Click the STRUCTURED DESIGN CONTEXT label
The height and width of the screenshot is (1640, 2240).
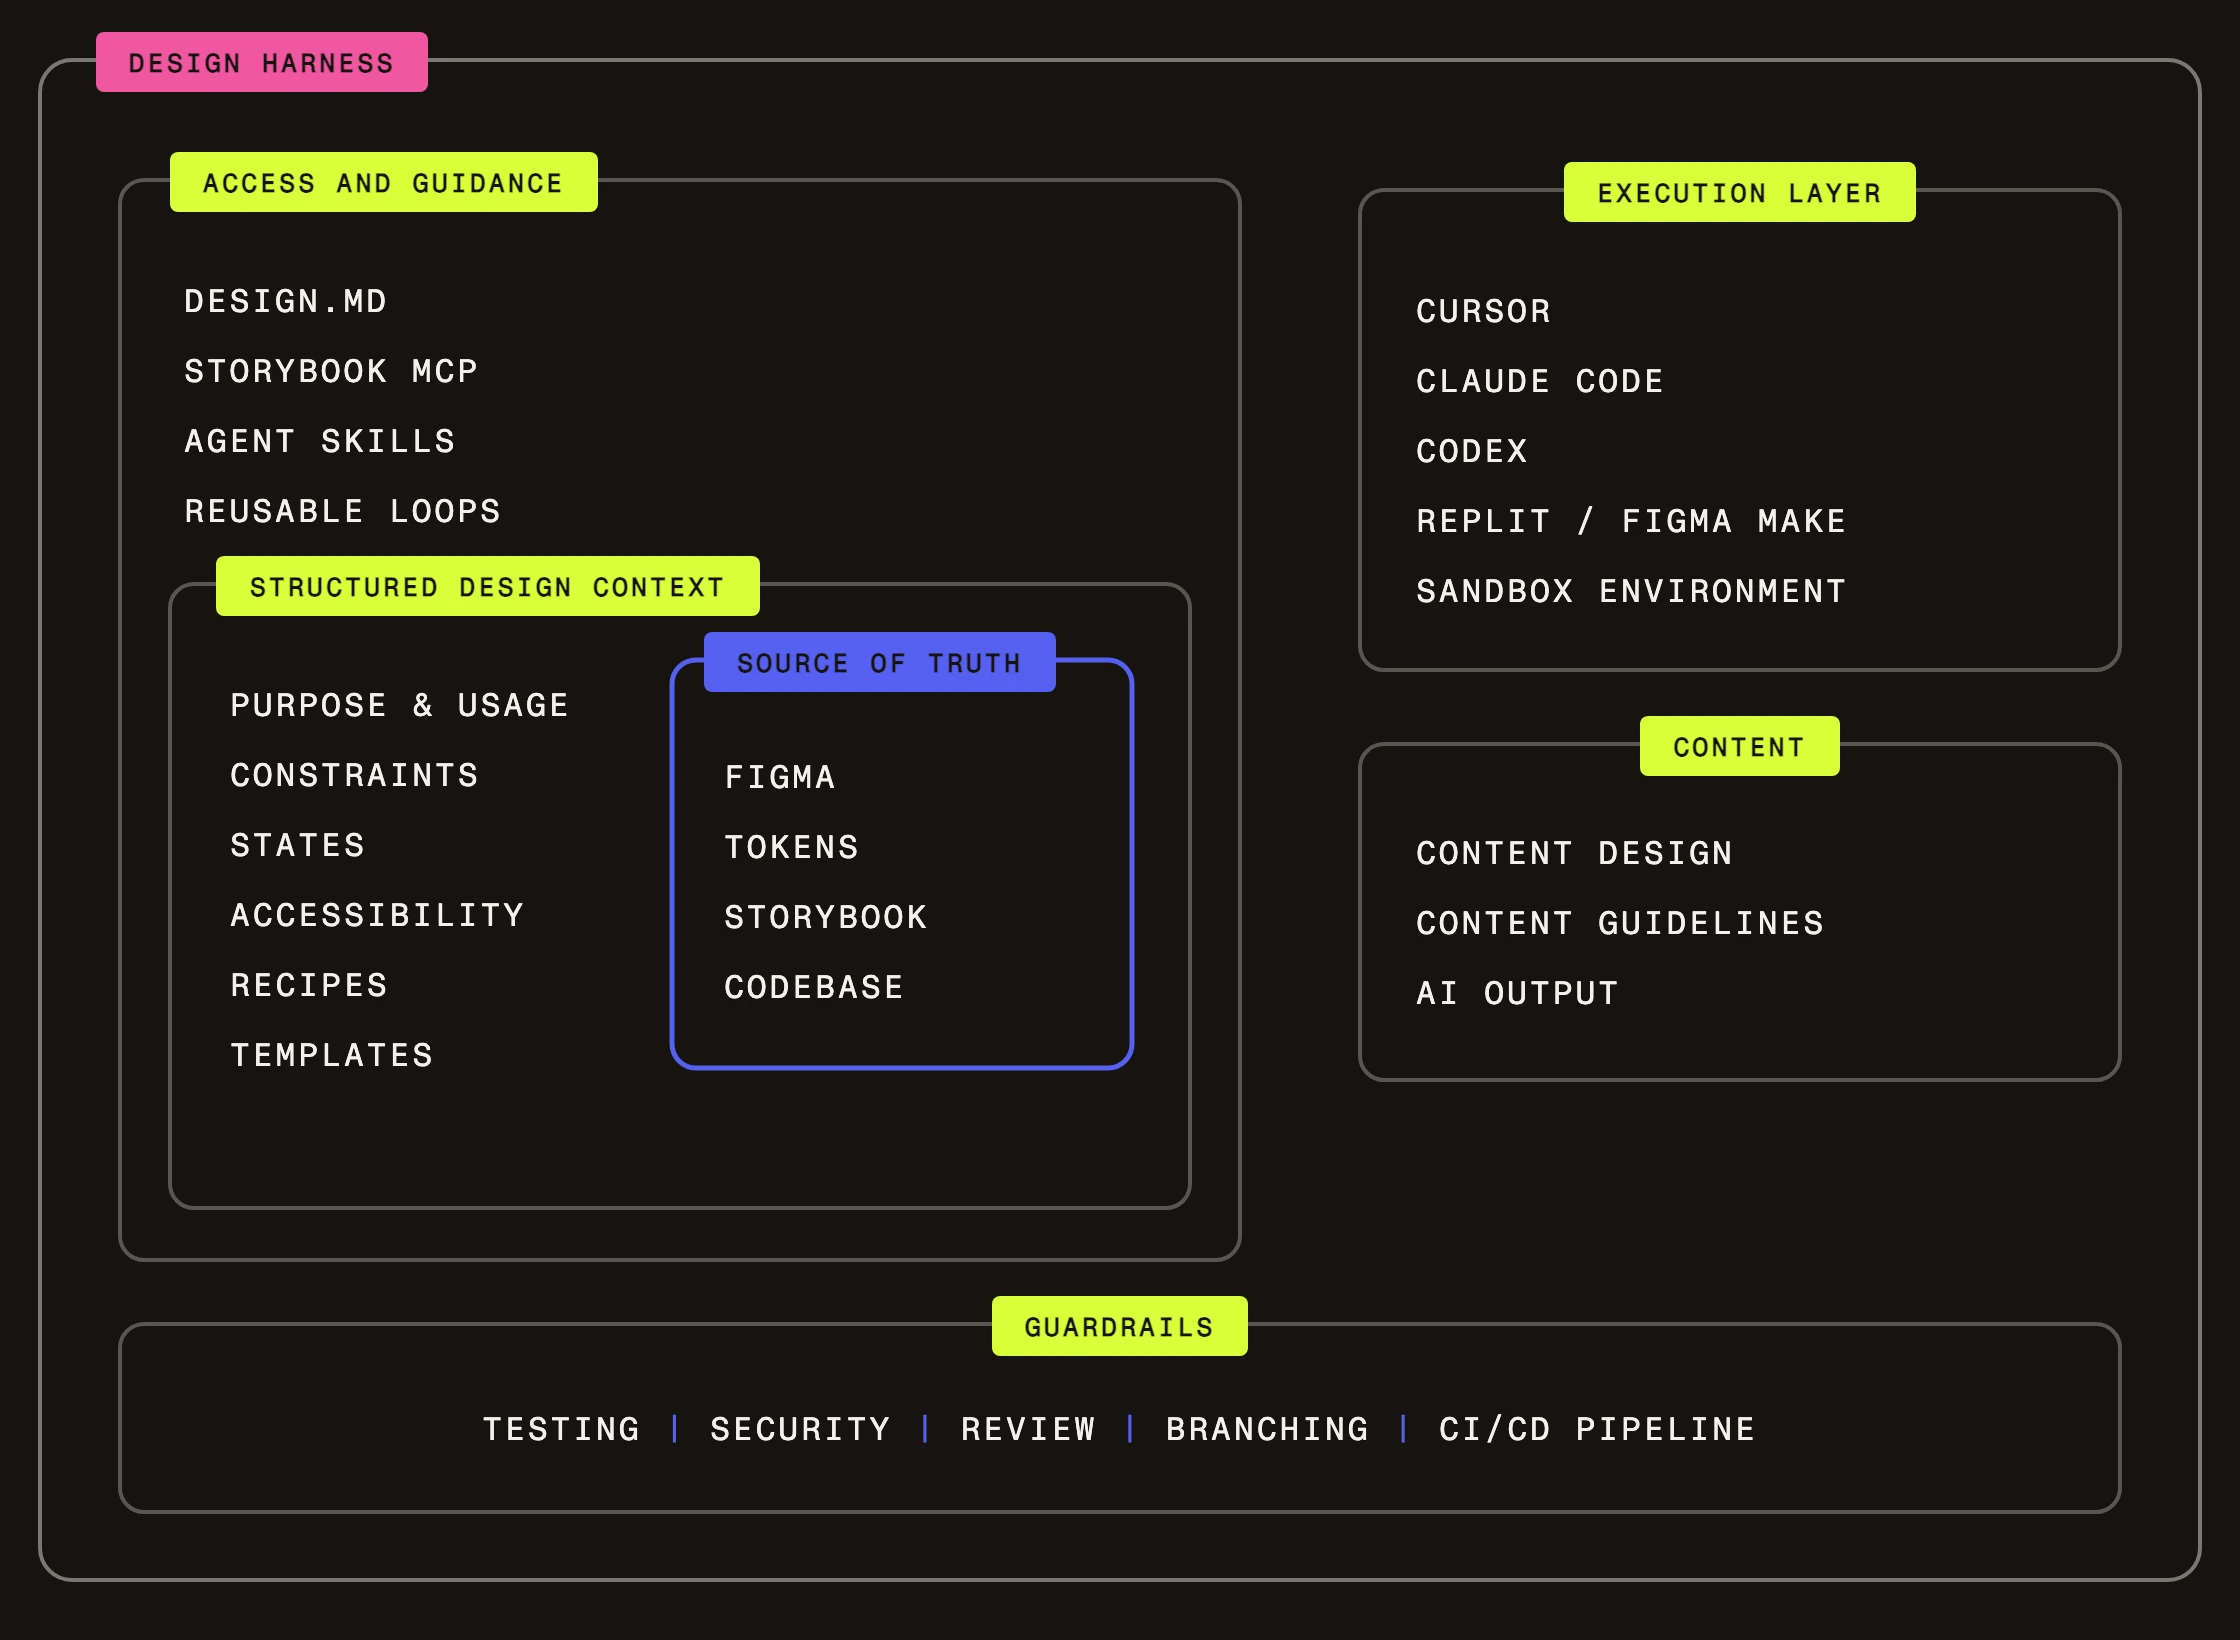tap(488, 586)
